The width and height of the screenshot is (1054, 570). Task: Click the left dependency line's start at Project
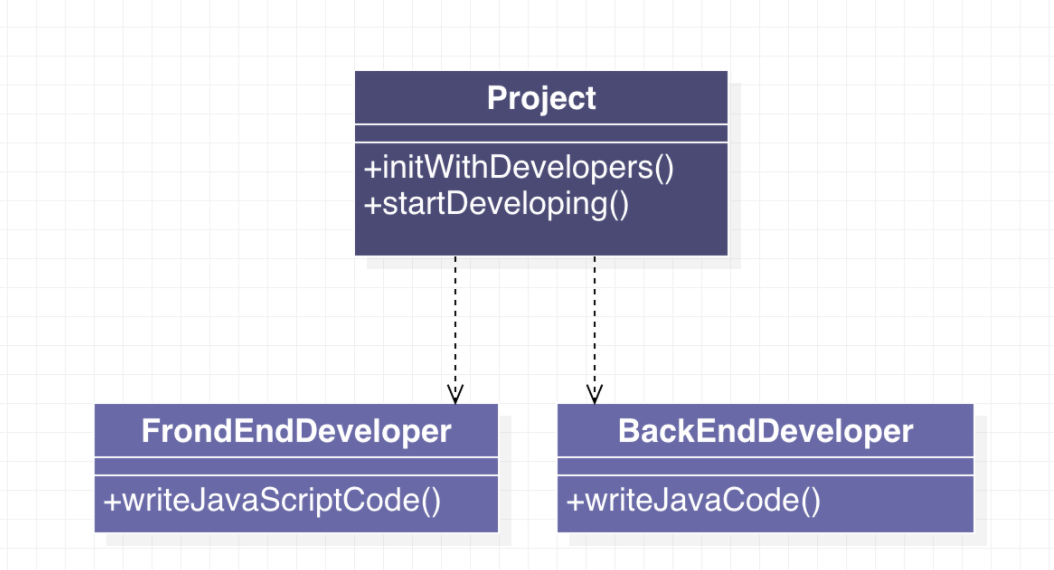point(455,259)
